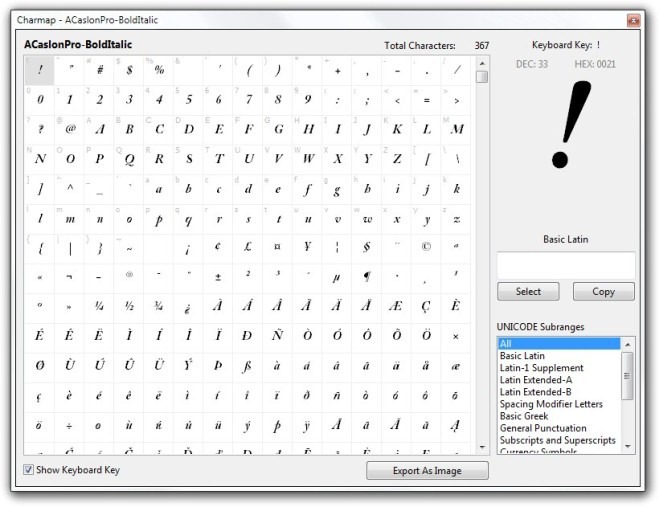660x507 pixels.
Task: Click character grid scroll down arrow
Action: 482,447
